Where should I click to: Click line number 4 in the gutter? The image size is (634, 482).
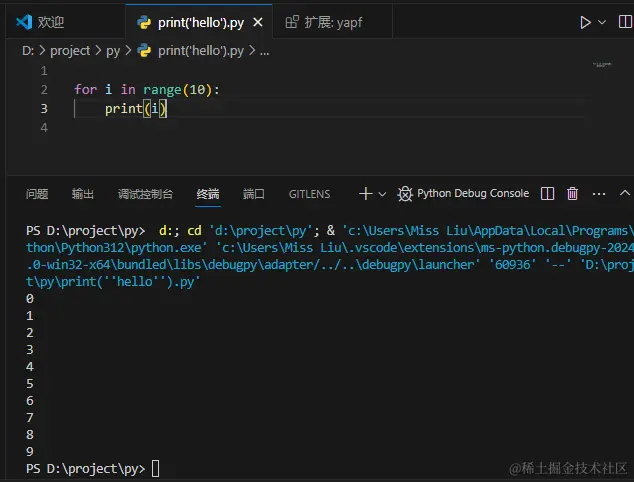click(x=44, y=127)
